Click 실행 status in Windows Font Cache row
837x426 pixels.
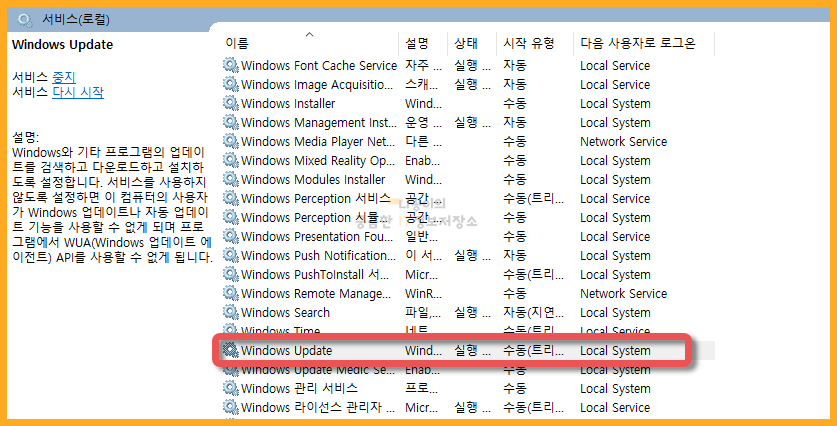point(472,66)
